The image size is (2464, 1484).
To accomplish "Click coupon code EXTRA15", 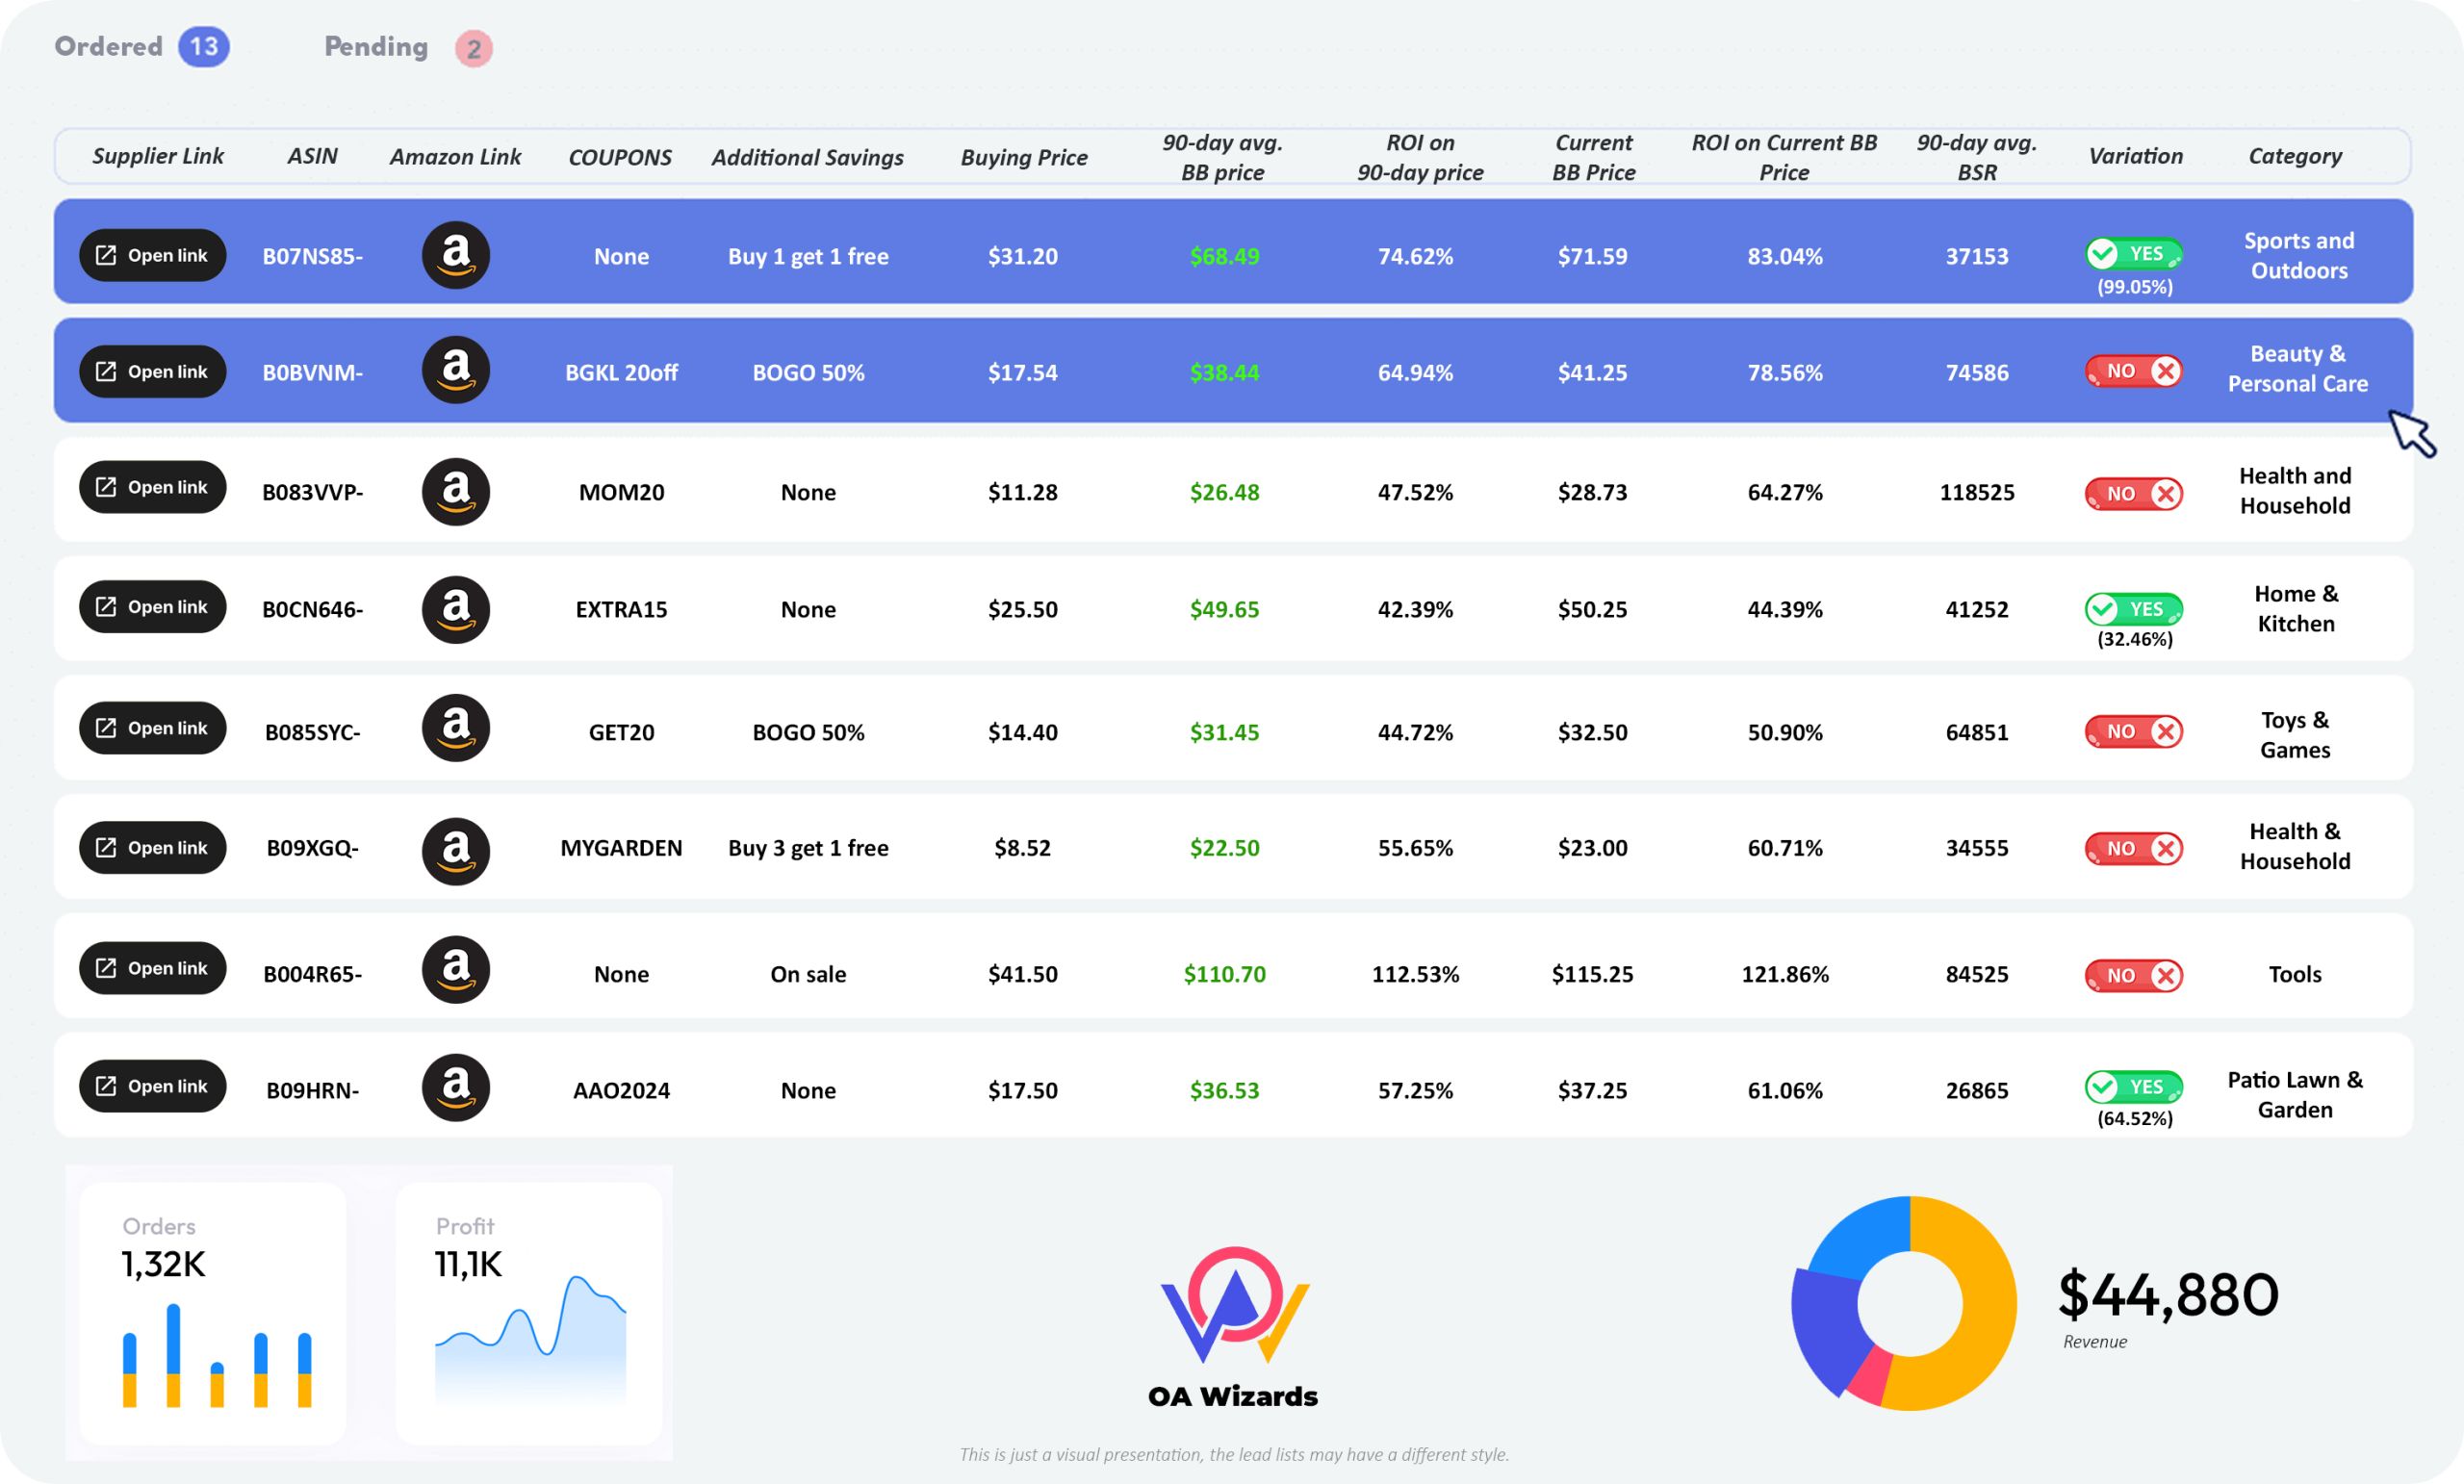I will [x=621, y=609].
